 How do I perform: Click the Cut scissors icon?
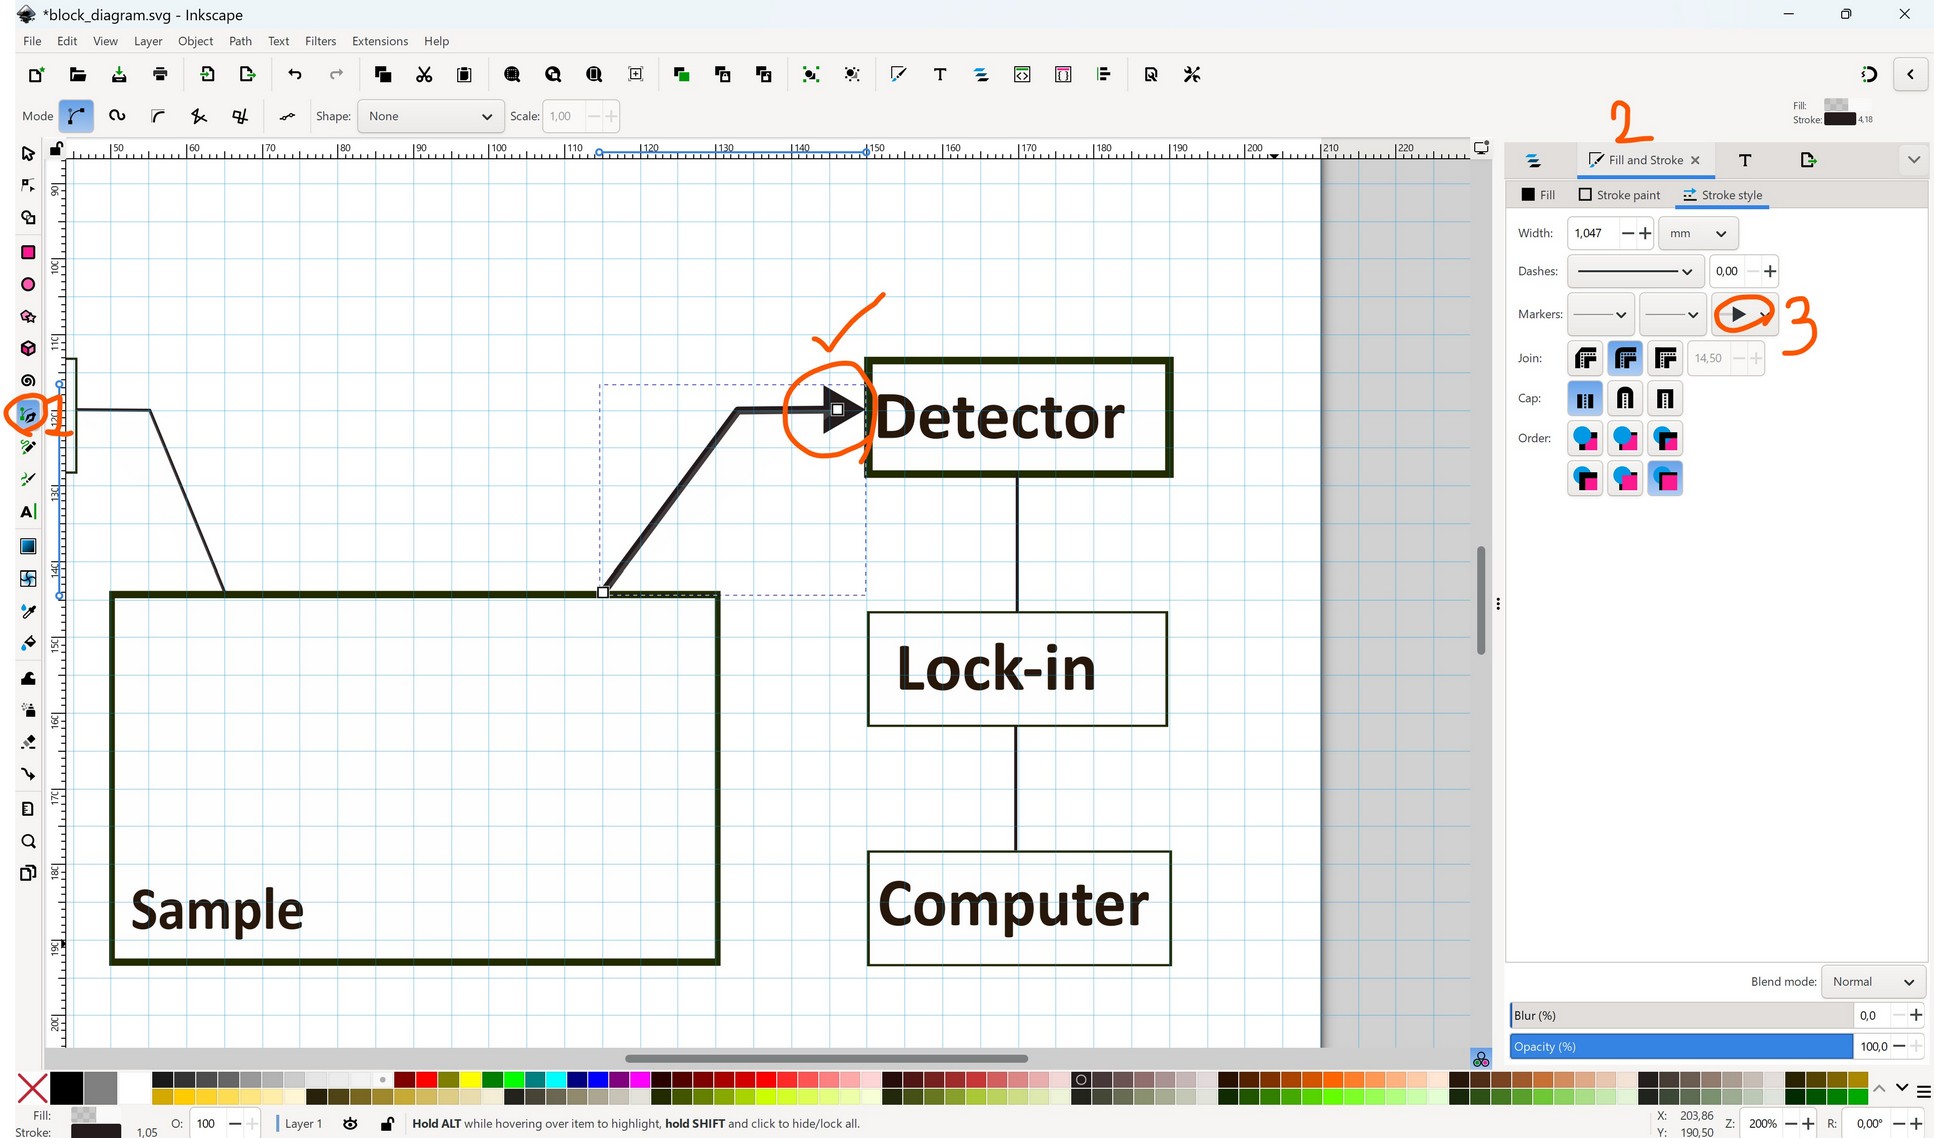[x=424, y=74]
